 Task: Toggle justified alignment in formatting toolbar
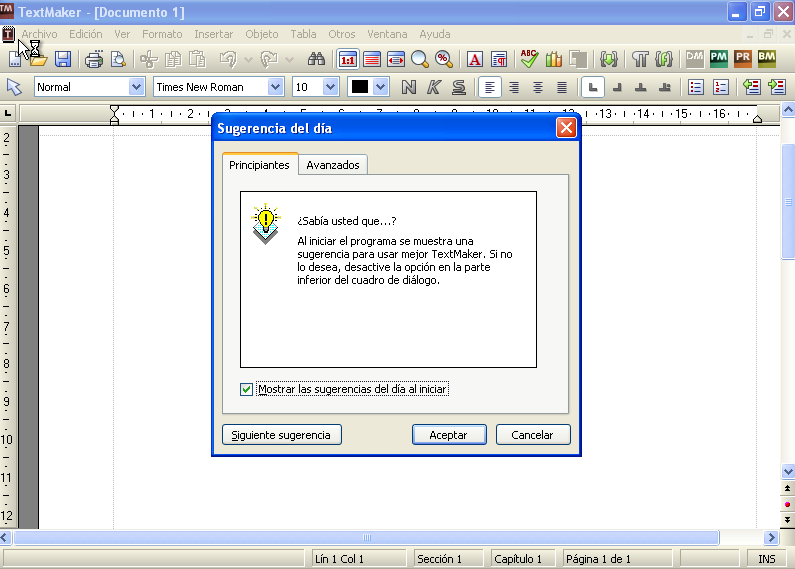coord(562,87)
